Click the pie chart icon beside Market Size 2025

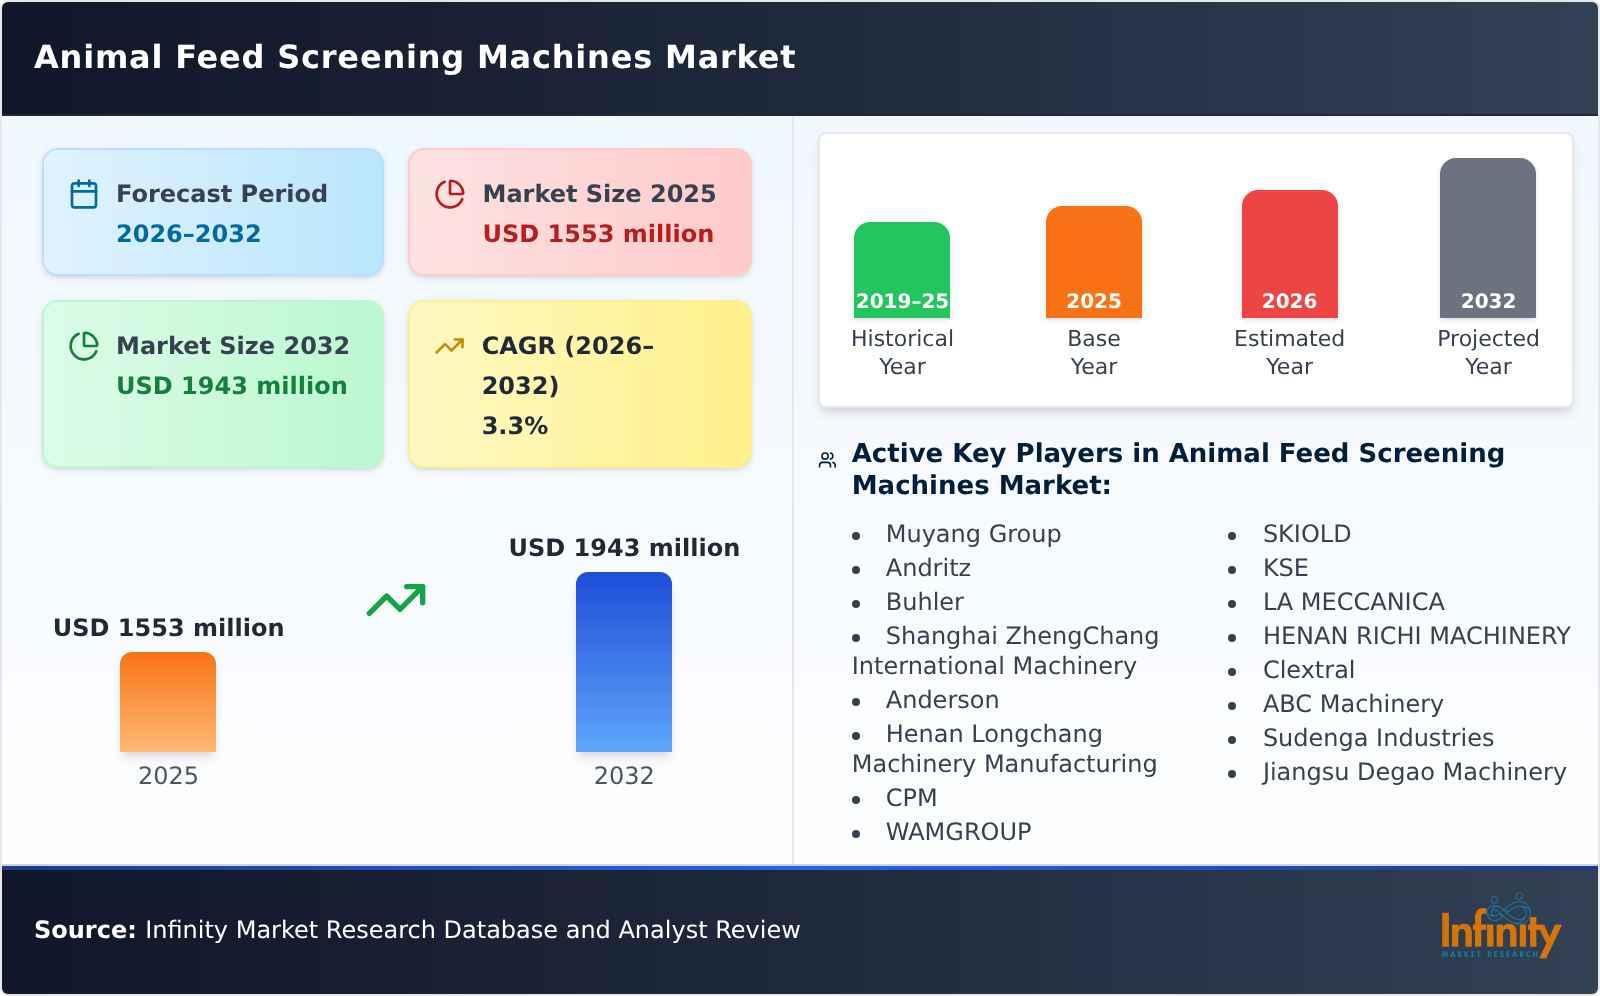(451, 194)
